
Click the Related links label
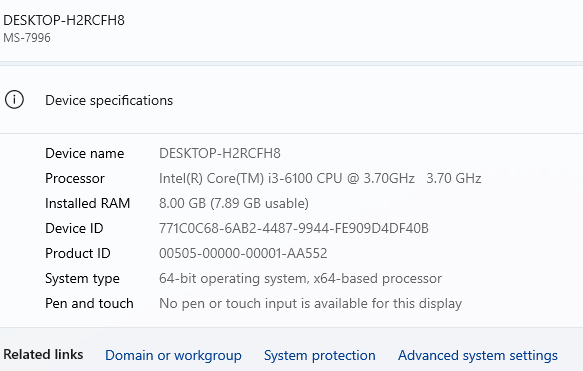43,354
